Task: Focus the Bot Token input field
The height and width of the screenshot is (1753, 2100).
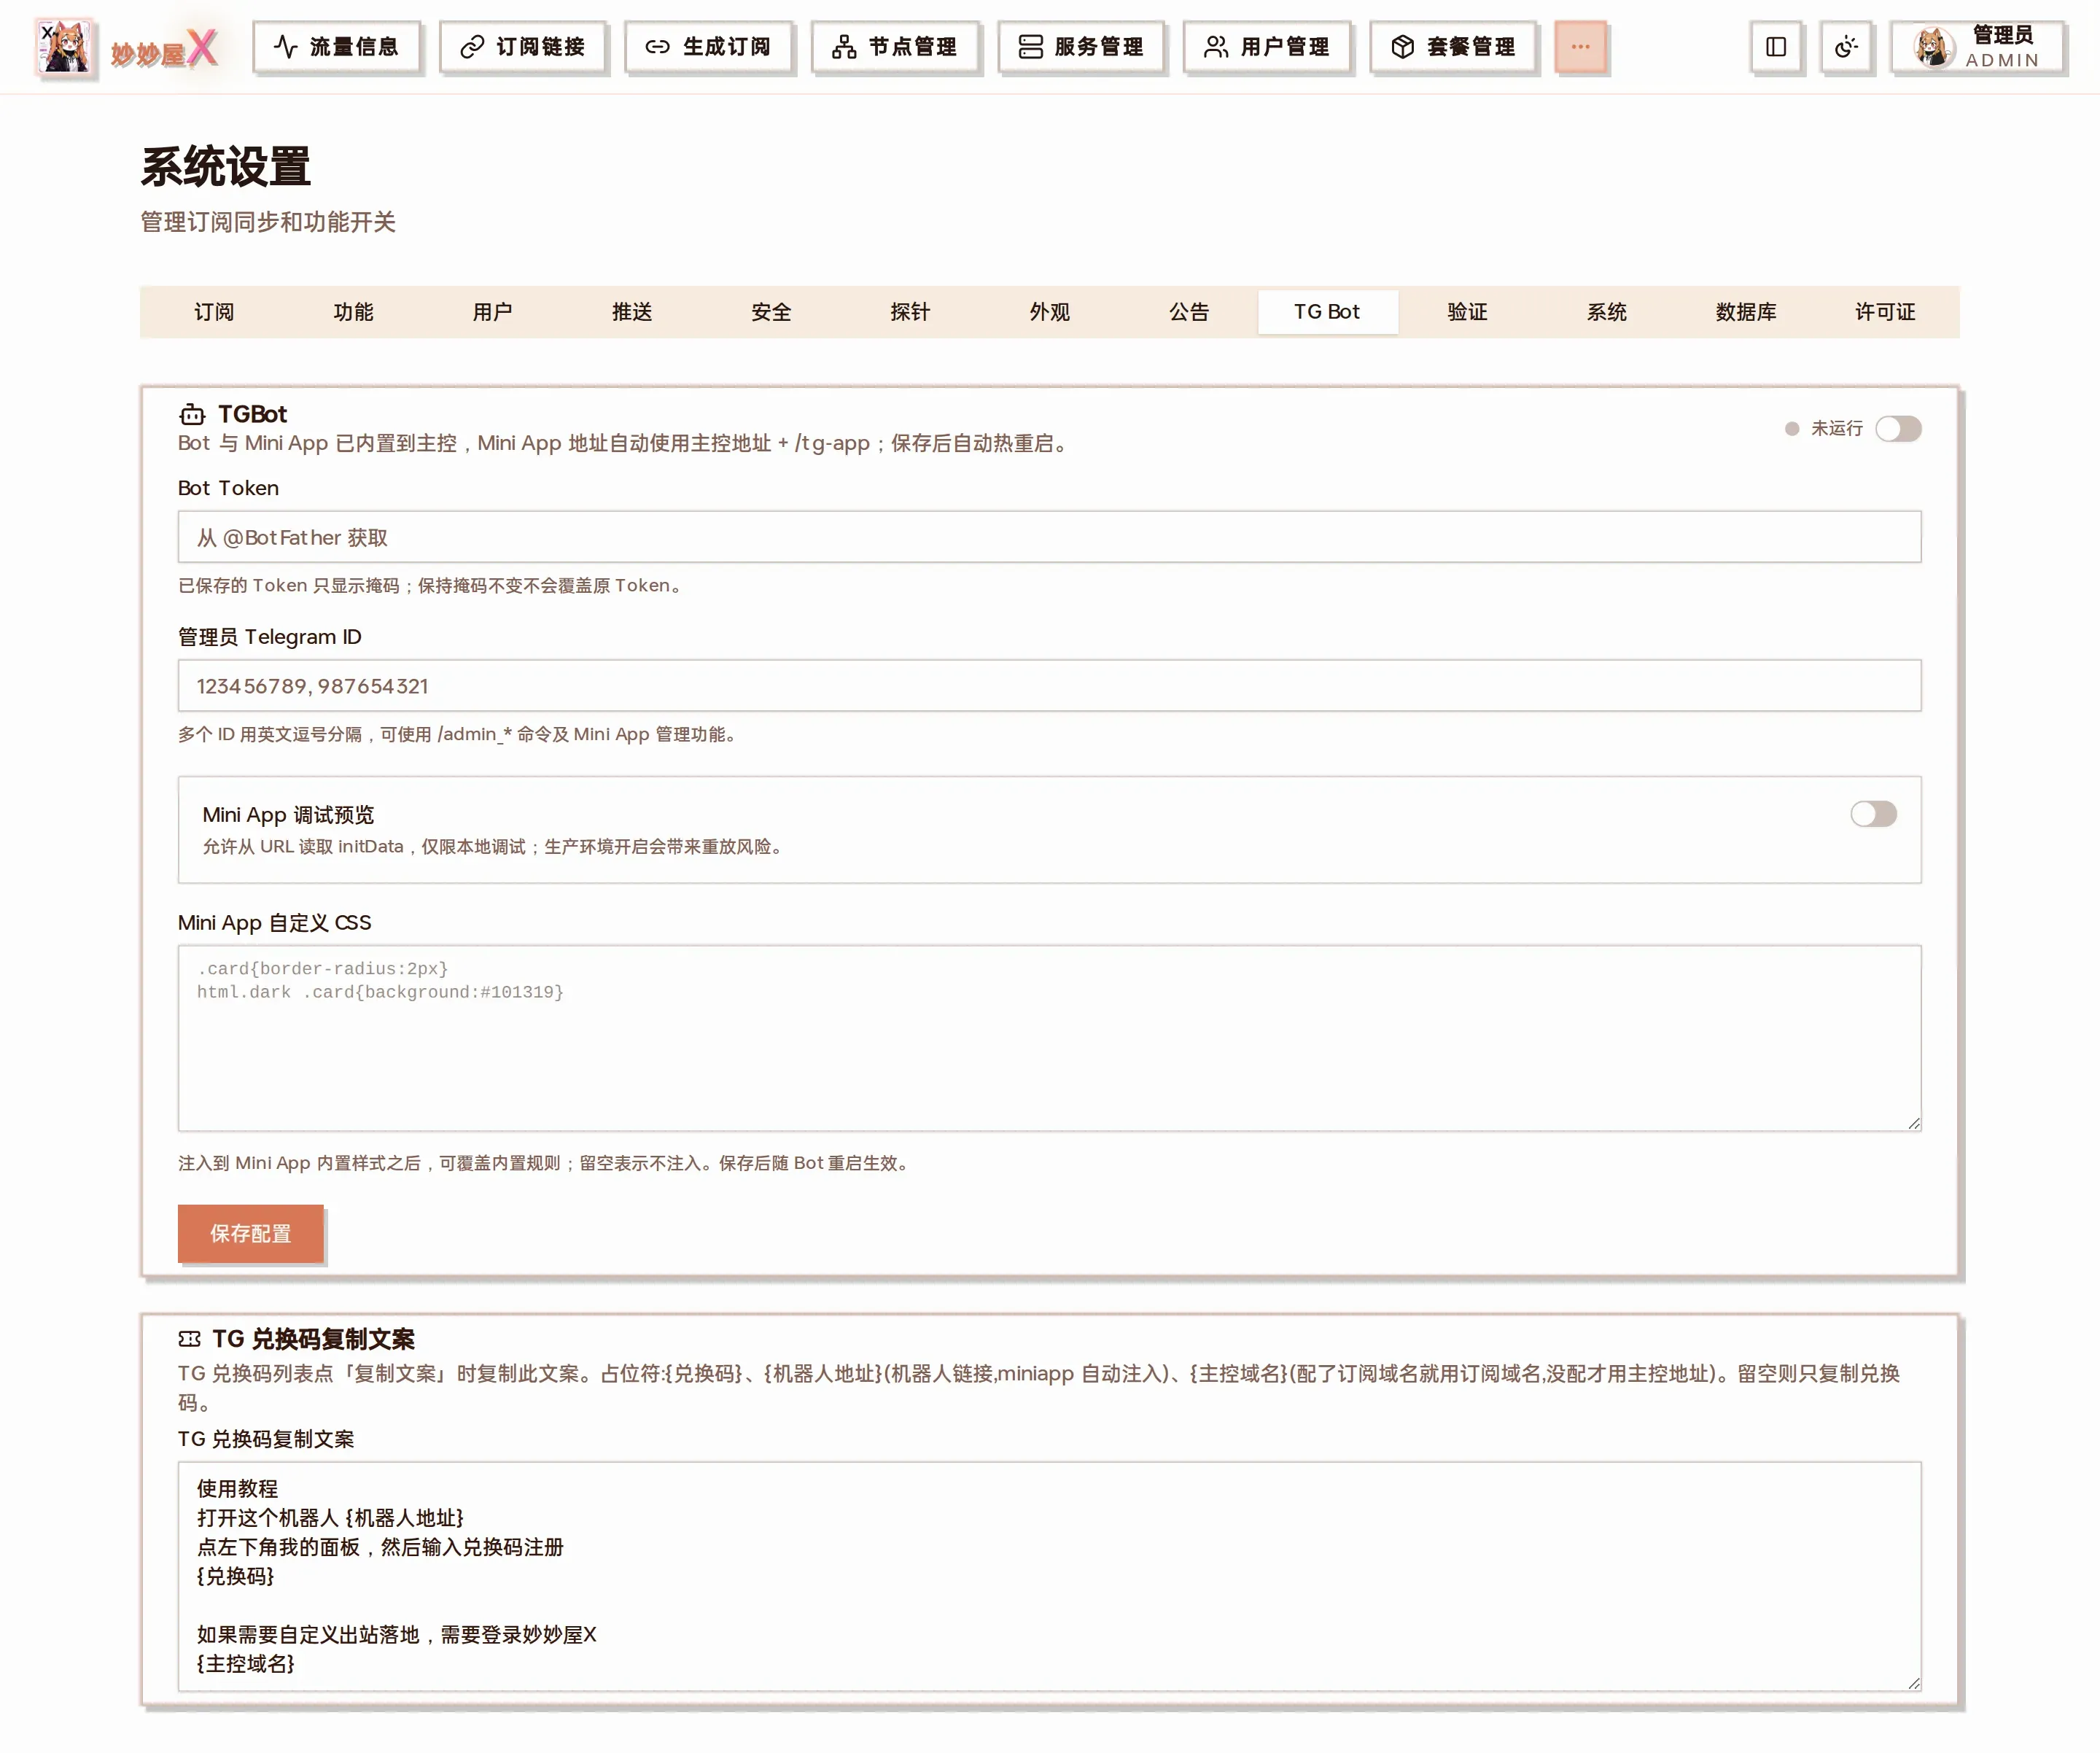Action: (1049, 537)
